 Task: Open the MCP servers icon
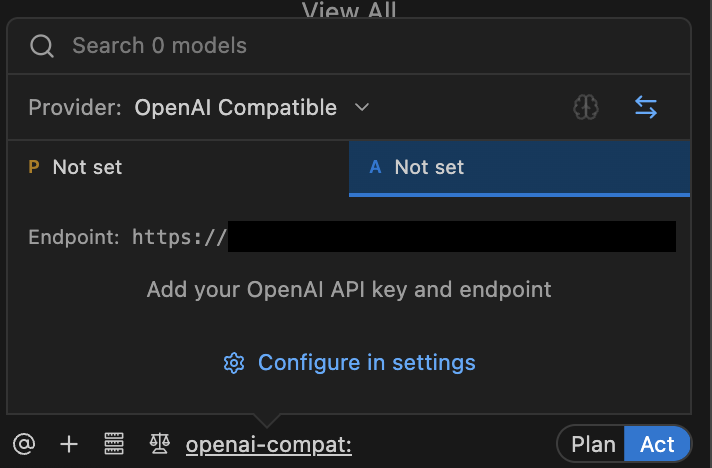point(114,444)
